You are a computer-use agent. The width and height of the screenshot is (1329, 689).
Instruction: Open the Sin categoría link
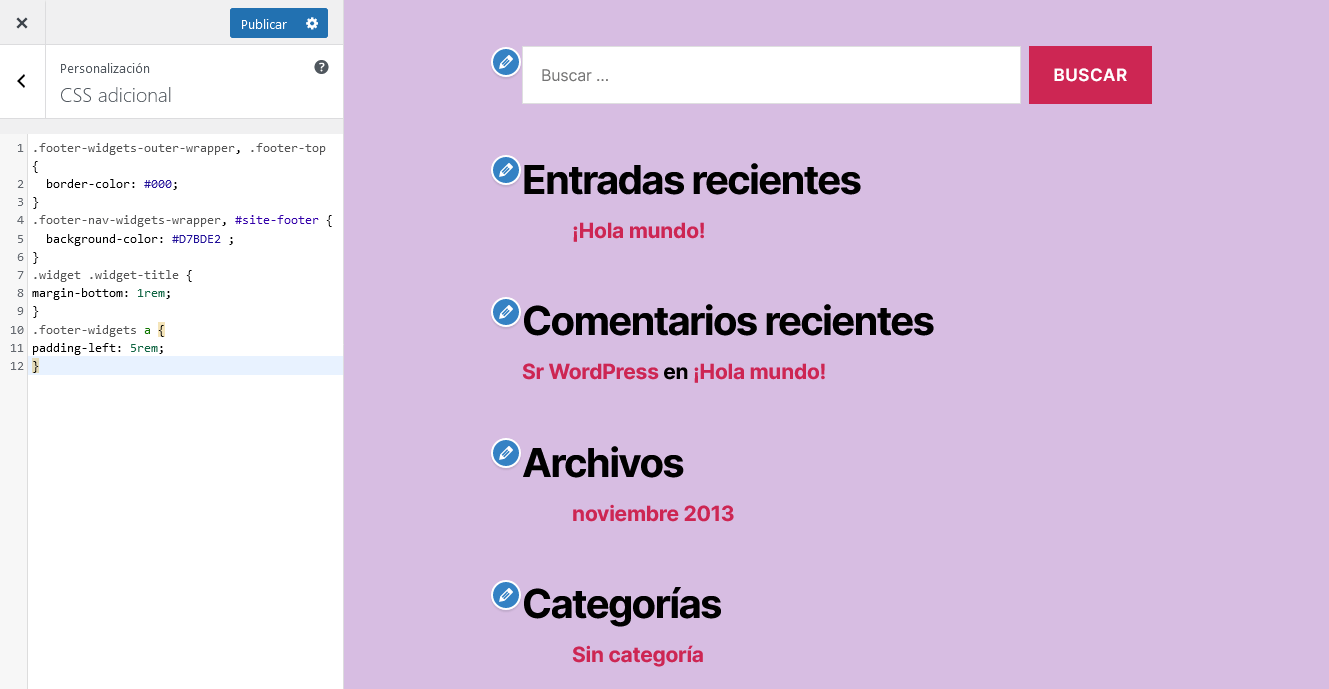coord(637,655)
